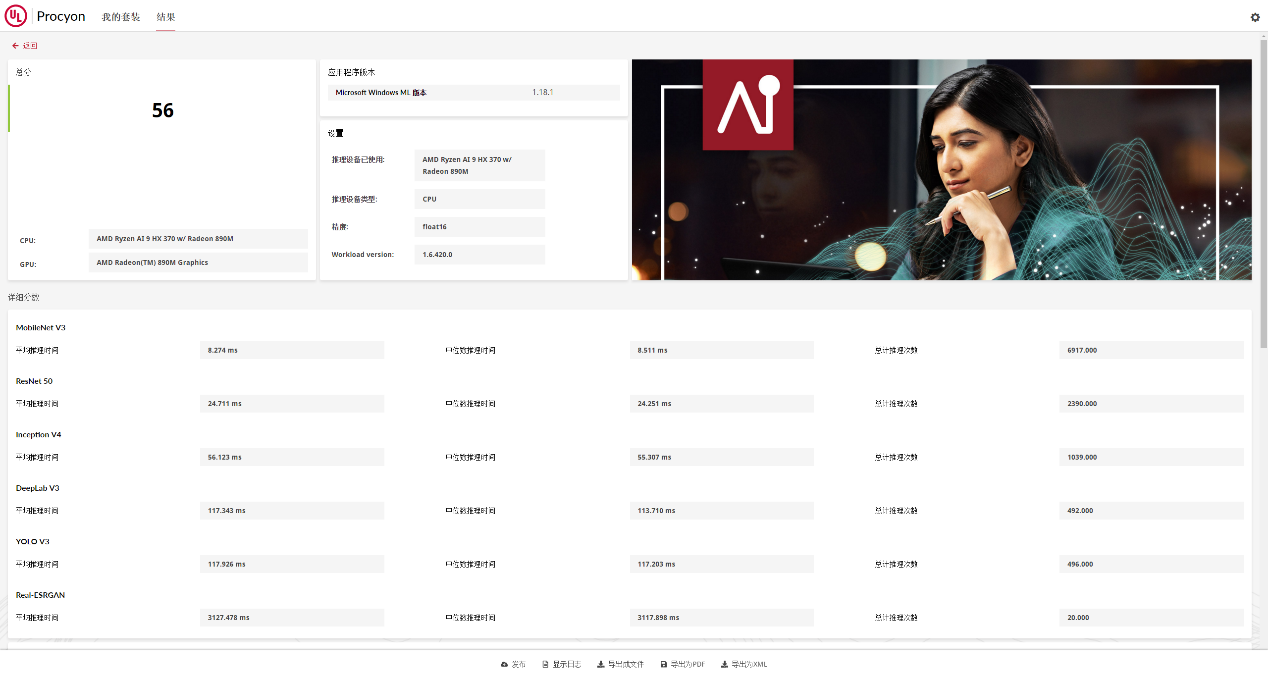Viewport: 1268px width, 678px height.
Task: Select the float16 precision value
Action: pyautogui.click(x=479, y=227)
